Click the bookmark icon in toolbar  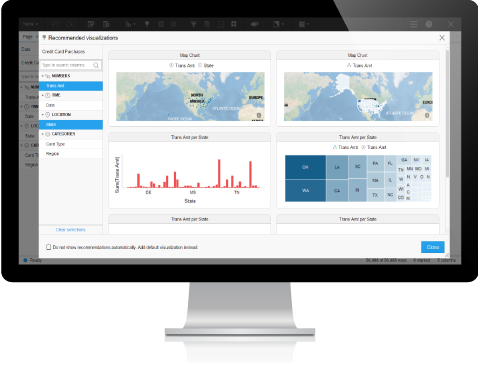click(234, 24)
